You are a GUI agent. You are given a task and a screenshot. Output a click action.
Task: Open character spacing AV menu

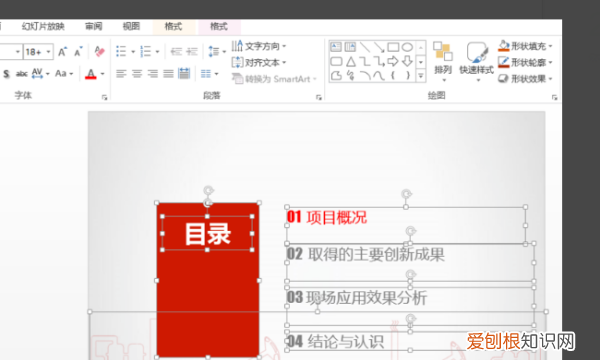coord(41,73)
